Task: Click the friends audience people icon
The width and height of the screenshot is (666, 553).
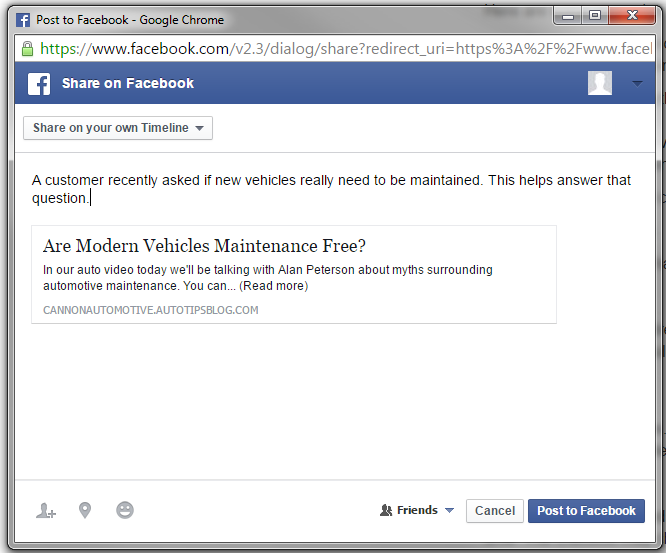Action: (x=386, y=510)
